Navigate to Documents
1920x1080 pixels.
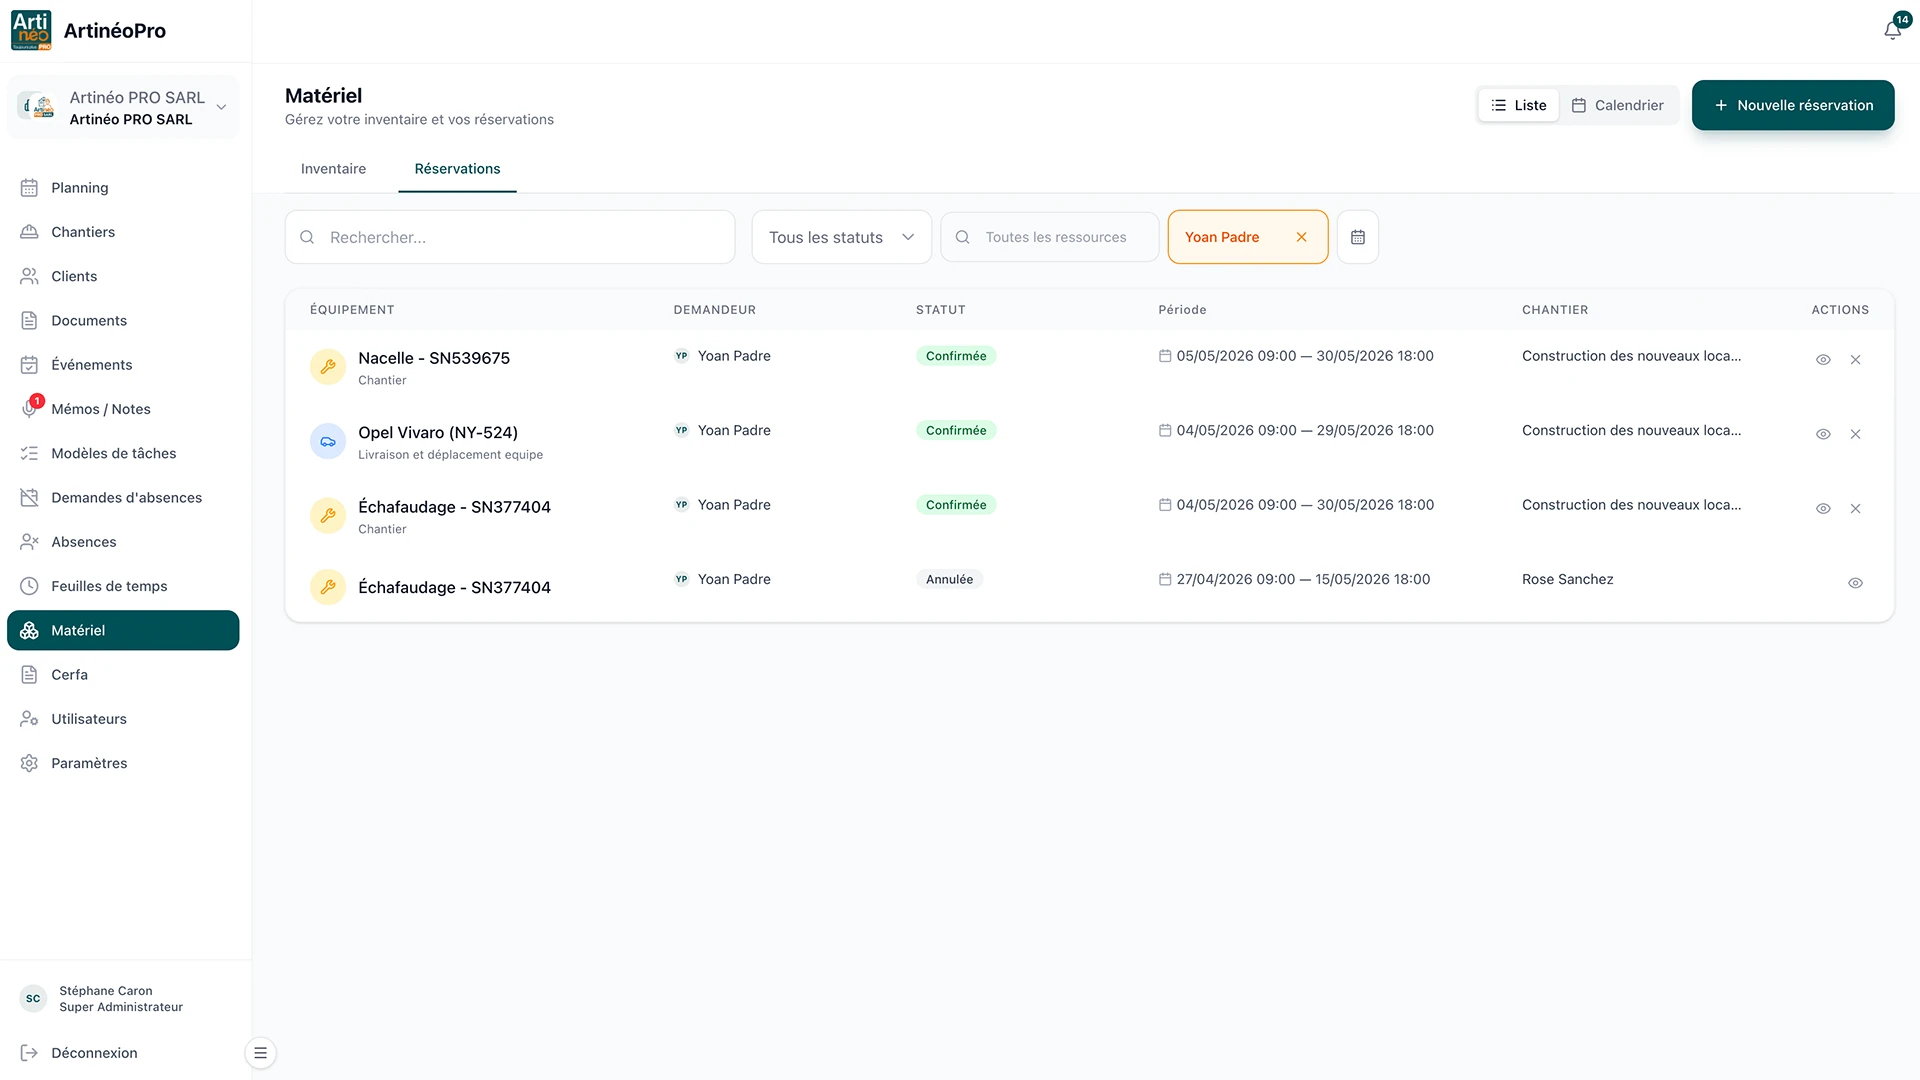coord(123,321)
